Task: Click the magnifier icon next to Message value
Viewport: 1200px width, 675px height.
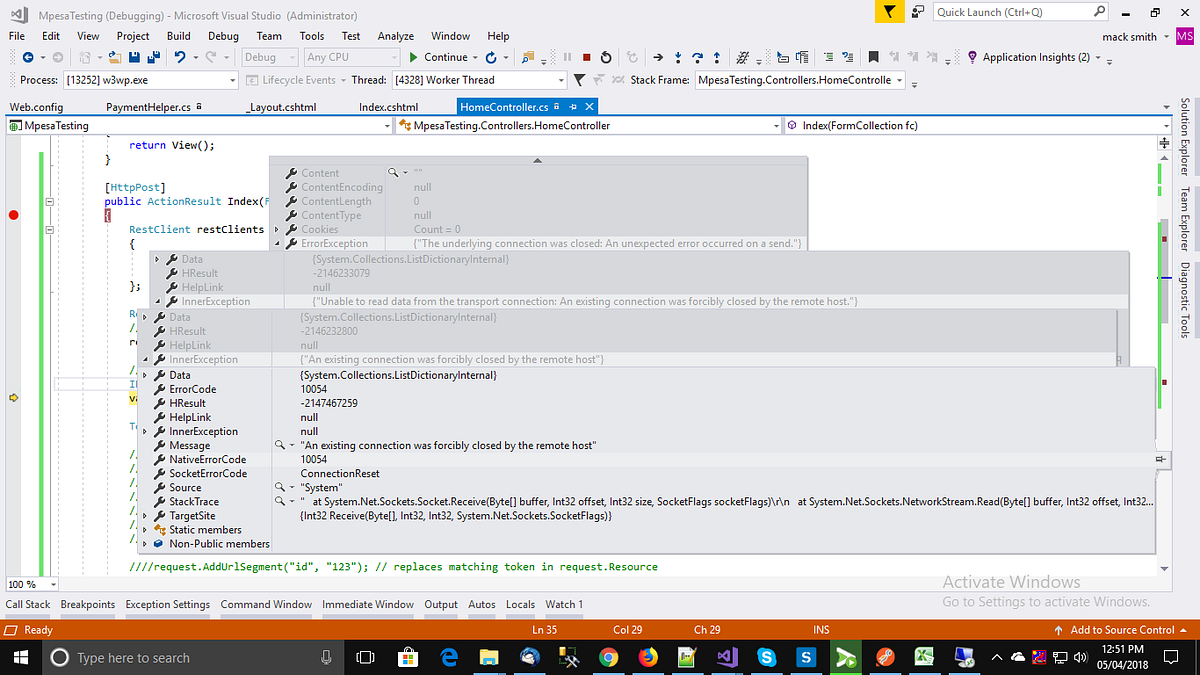Action: click(281, 446)
